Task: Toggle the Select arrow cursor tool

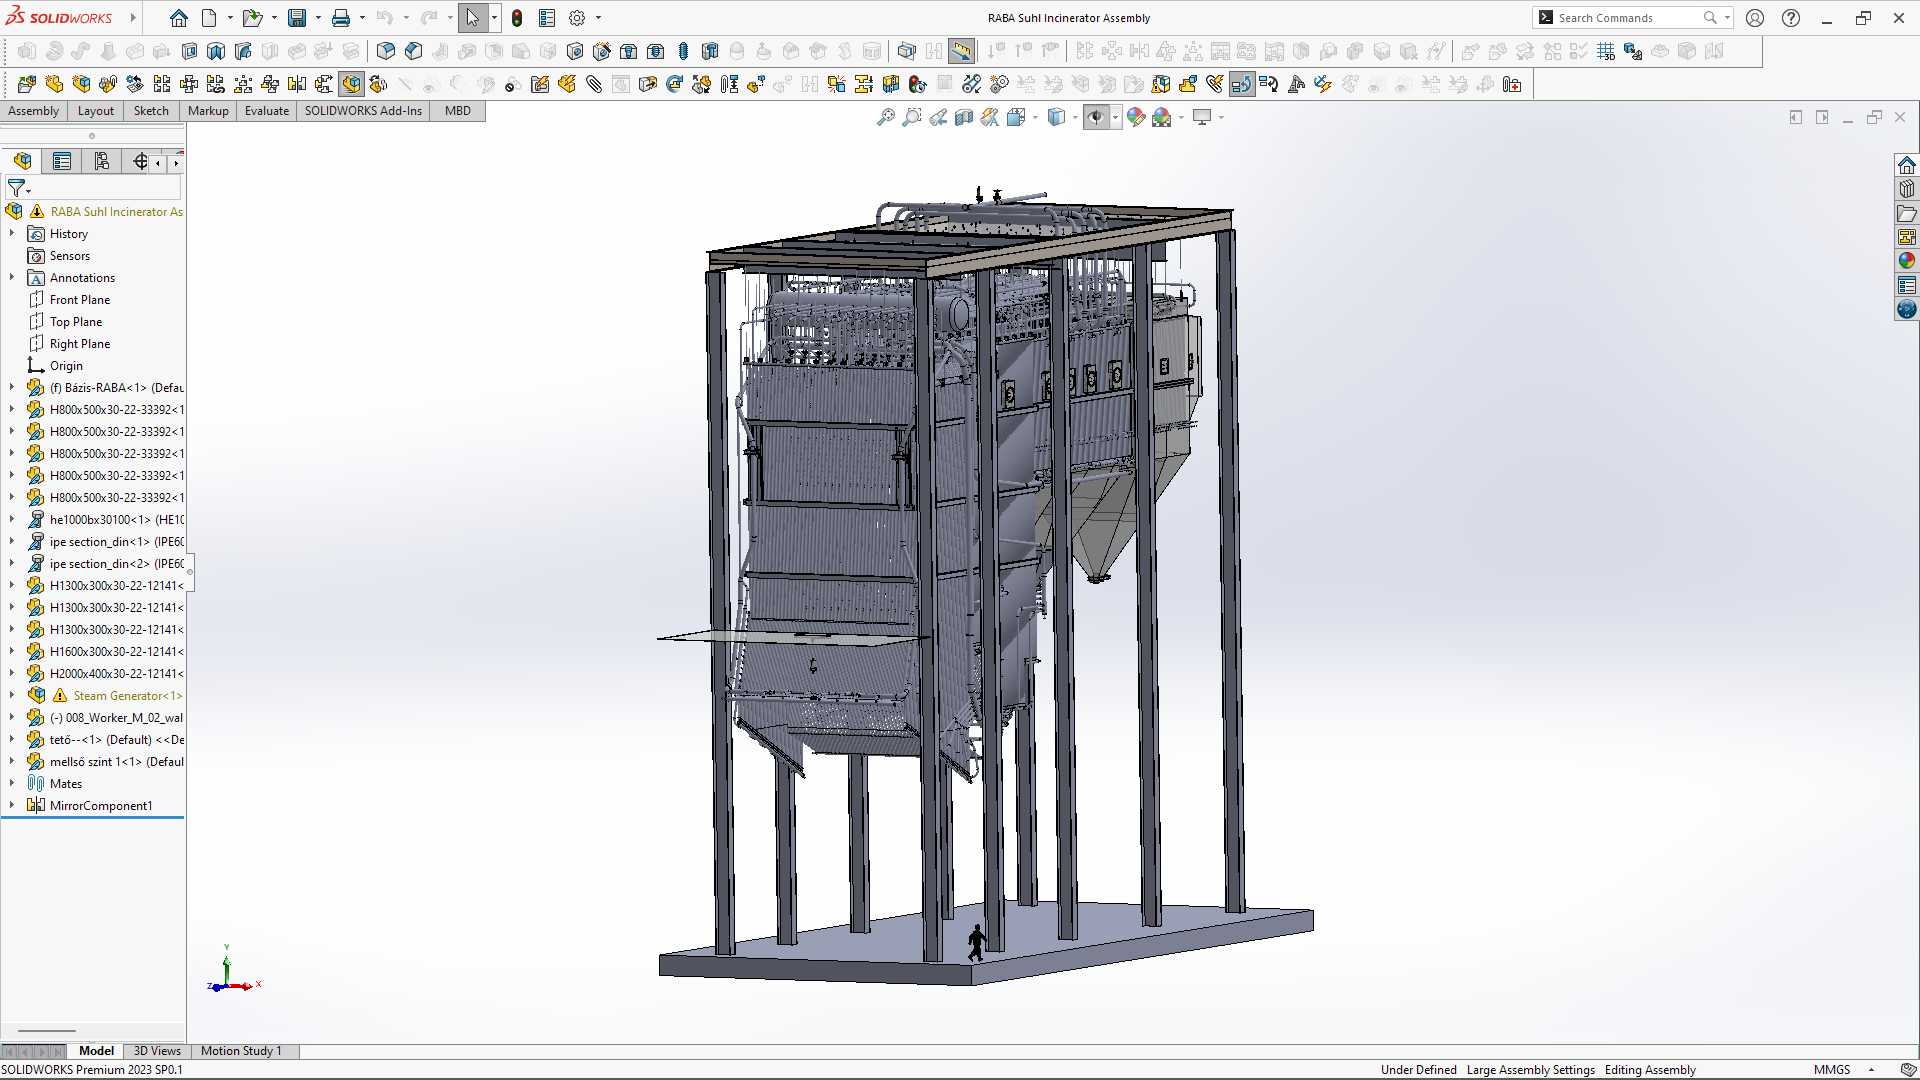Action: 472,18
